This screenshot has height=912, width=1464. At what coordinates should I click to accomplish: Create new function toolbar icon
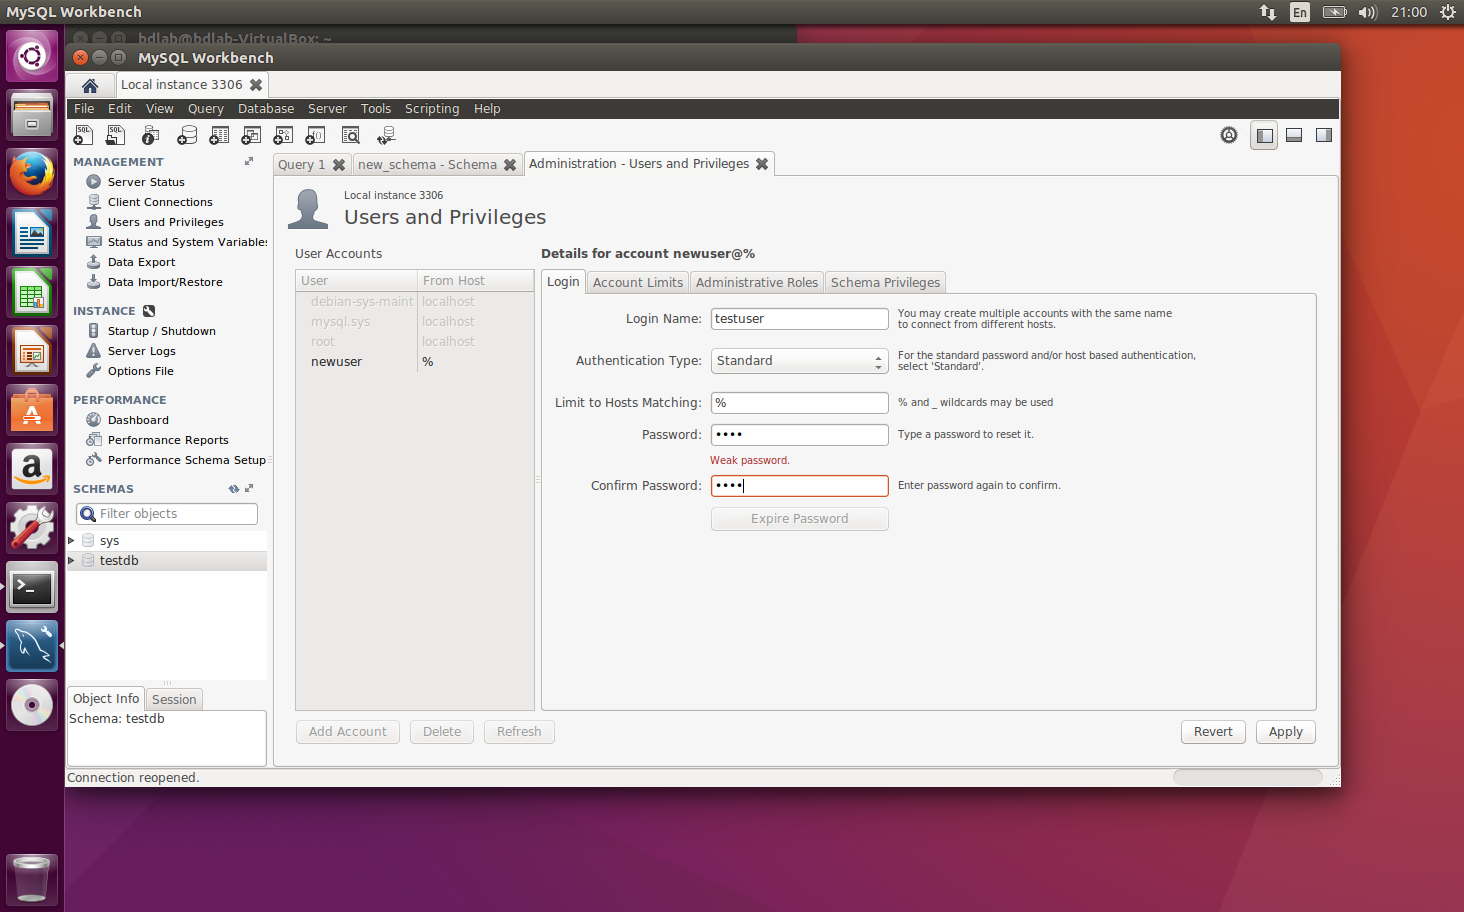pyautogui.click(x=315, y=135)
